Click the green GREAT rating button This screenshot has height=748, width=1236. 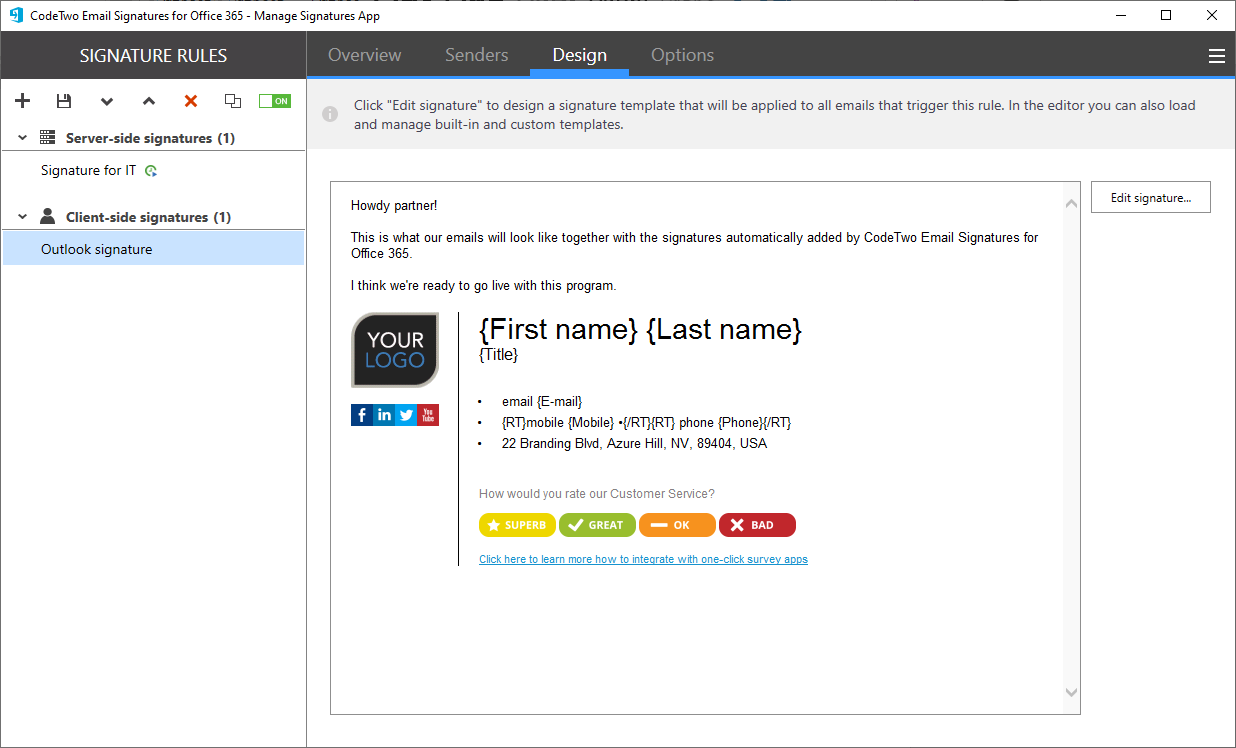click(x=597, y=525)
